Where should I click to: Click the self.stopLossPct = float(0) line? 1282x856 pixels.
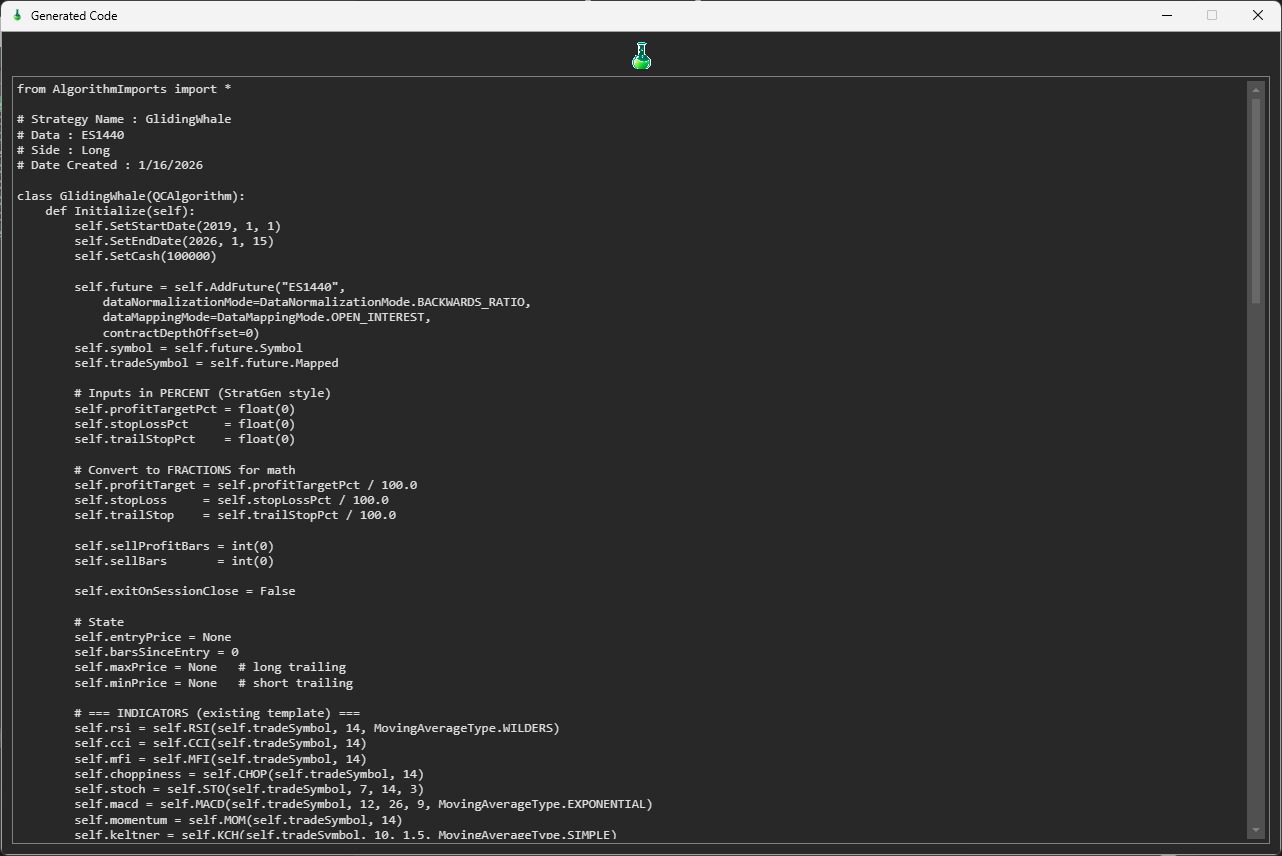point(185,424)
